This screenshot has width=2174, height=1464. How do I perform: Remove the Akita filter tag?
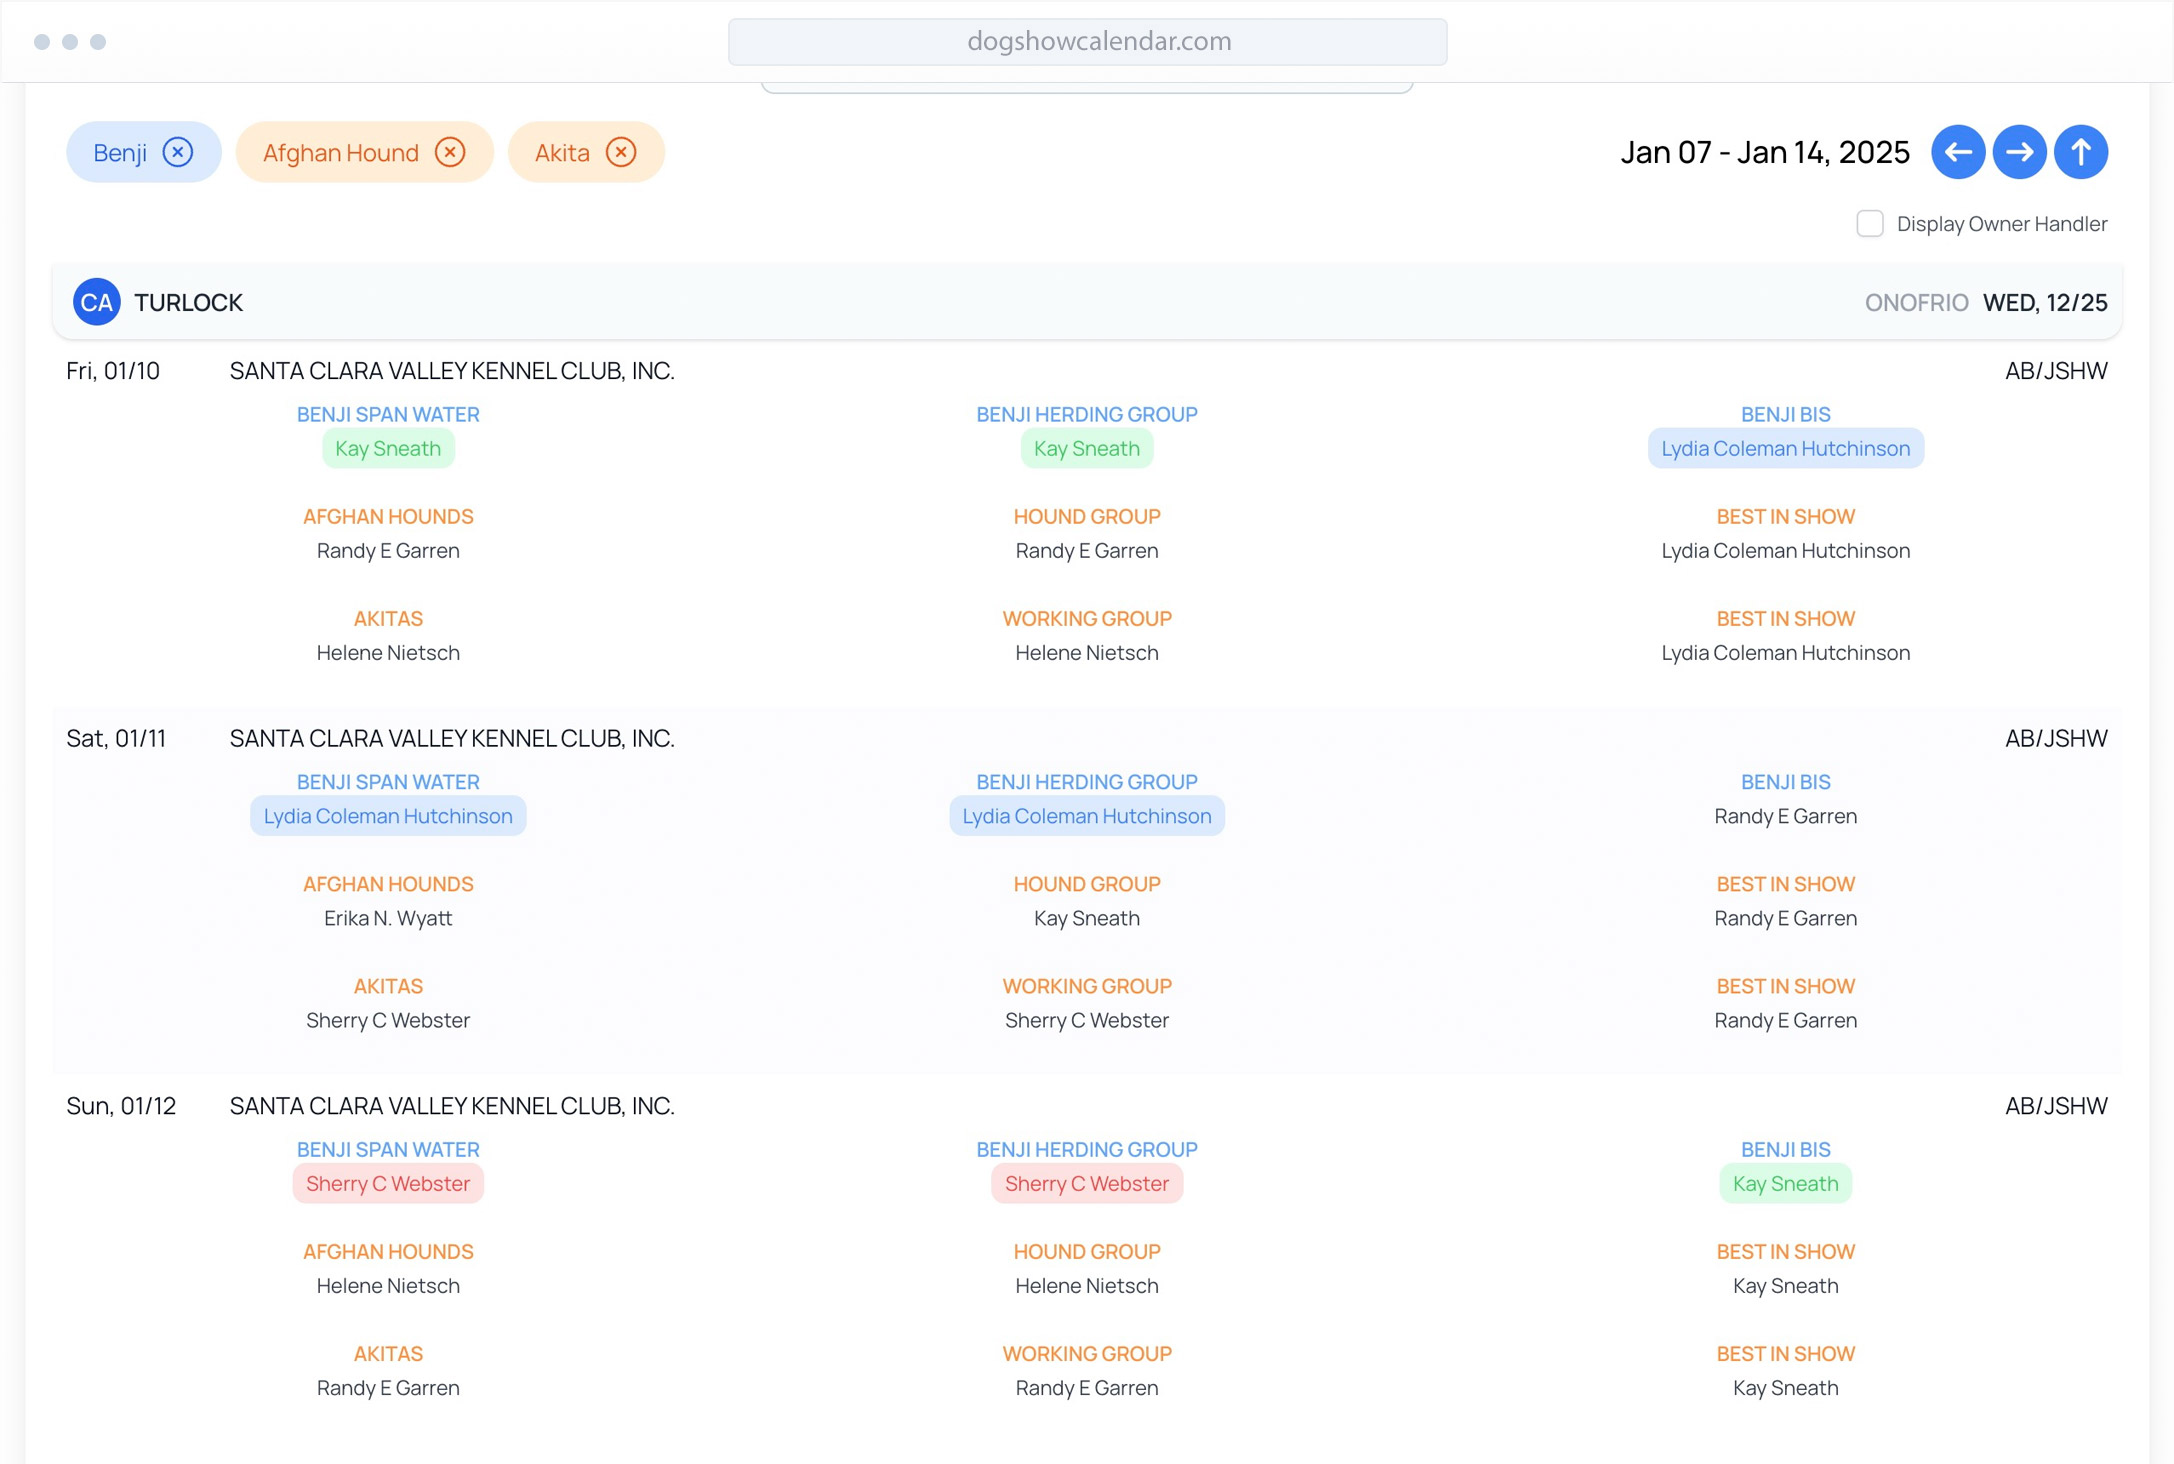pyautogui.click(x=621, y=152)
